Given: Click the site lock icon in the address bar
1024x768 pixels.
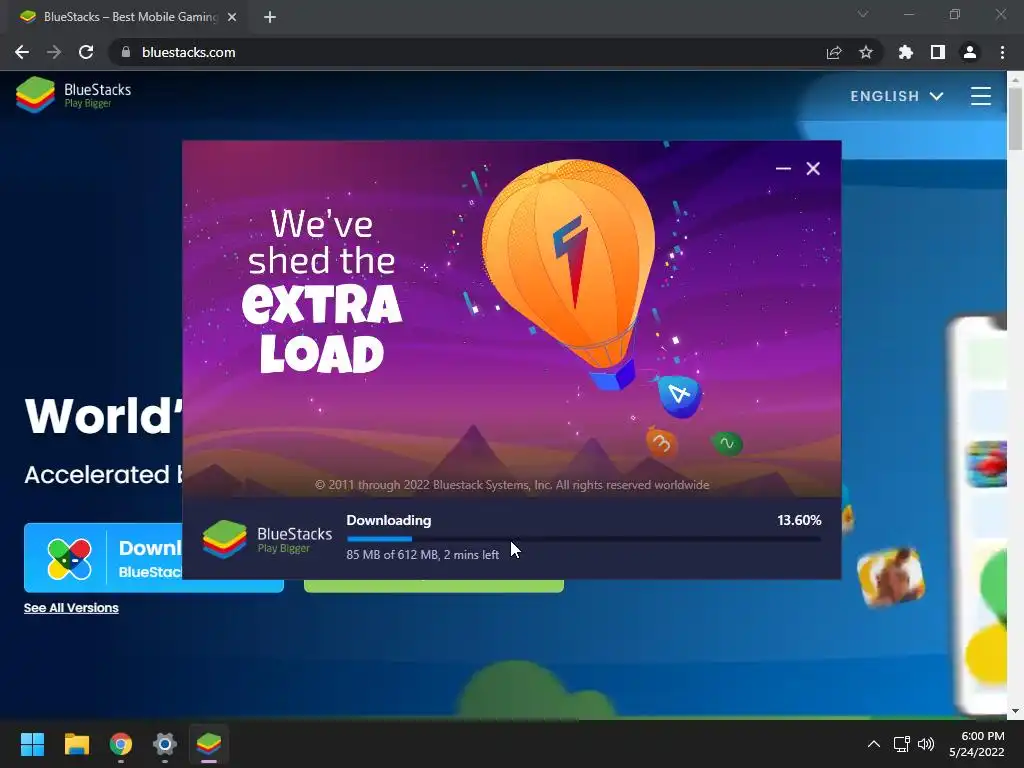Looking at the screenshot, I should pyautogui.click(x=126, y=52).
